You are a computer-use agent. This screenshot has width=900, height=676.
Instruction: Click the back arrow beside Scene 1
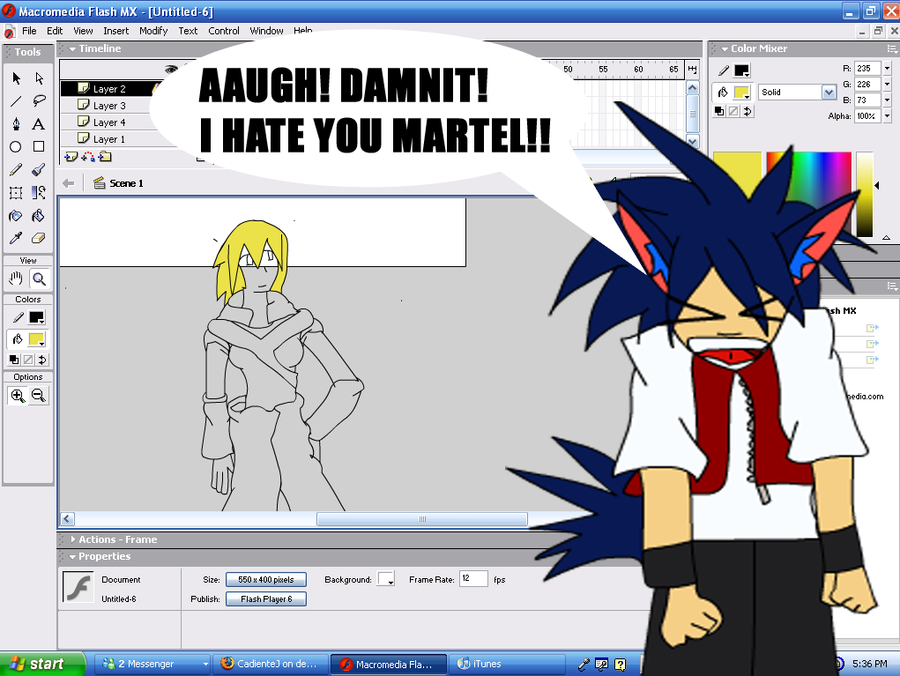68,183
